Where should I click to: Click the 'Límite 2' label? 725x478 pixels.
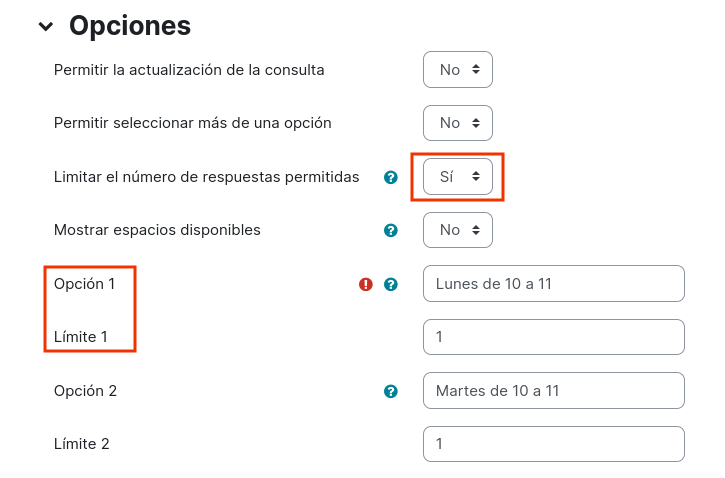(x=81, y=444)
